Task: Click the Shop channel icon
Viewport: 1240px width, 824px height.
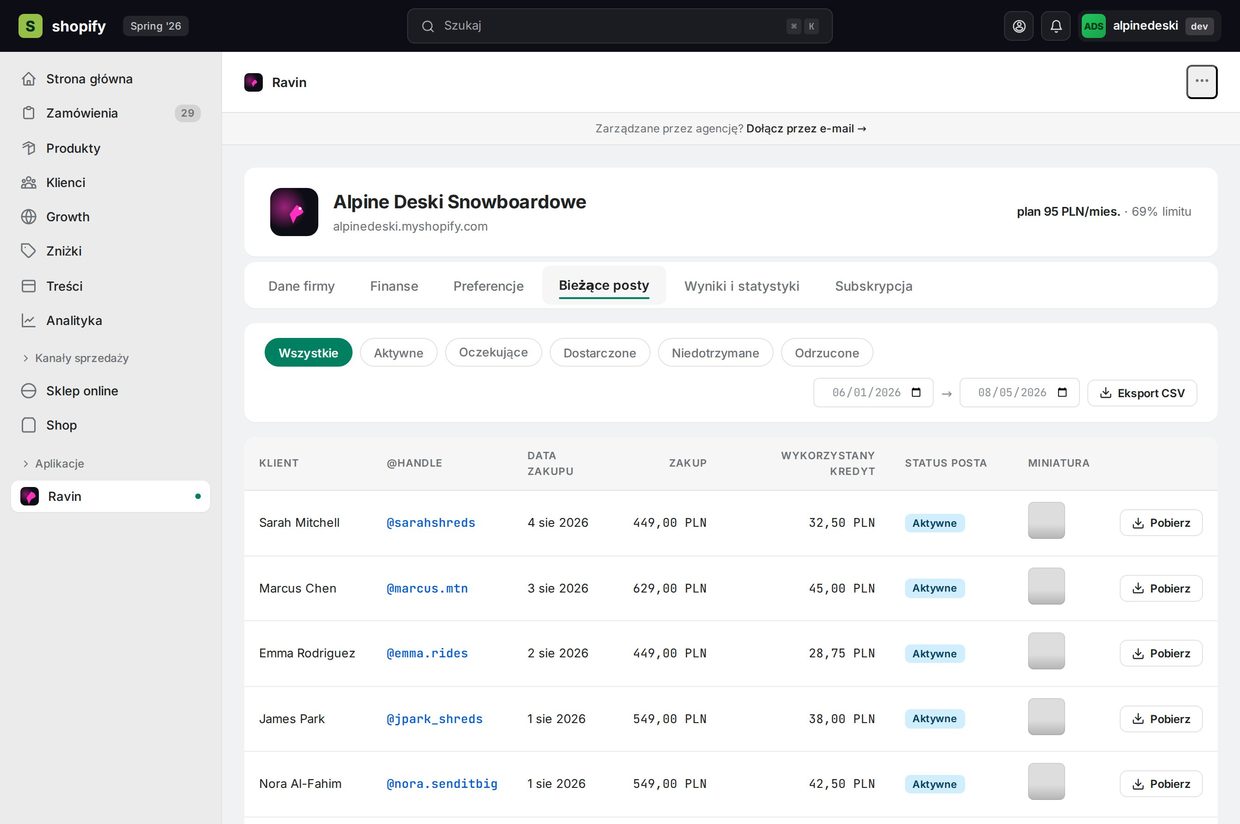Action: (x=29, y=425)
